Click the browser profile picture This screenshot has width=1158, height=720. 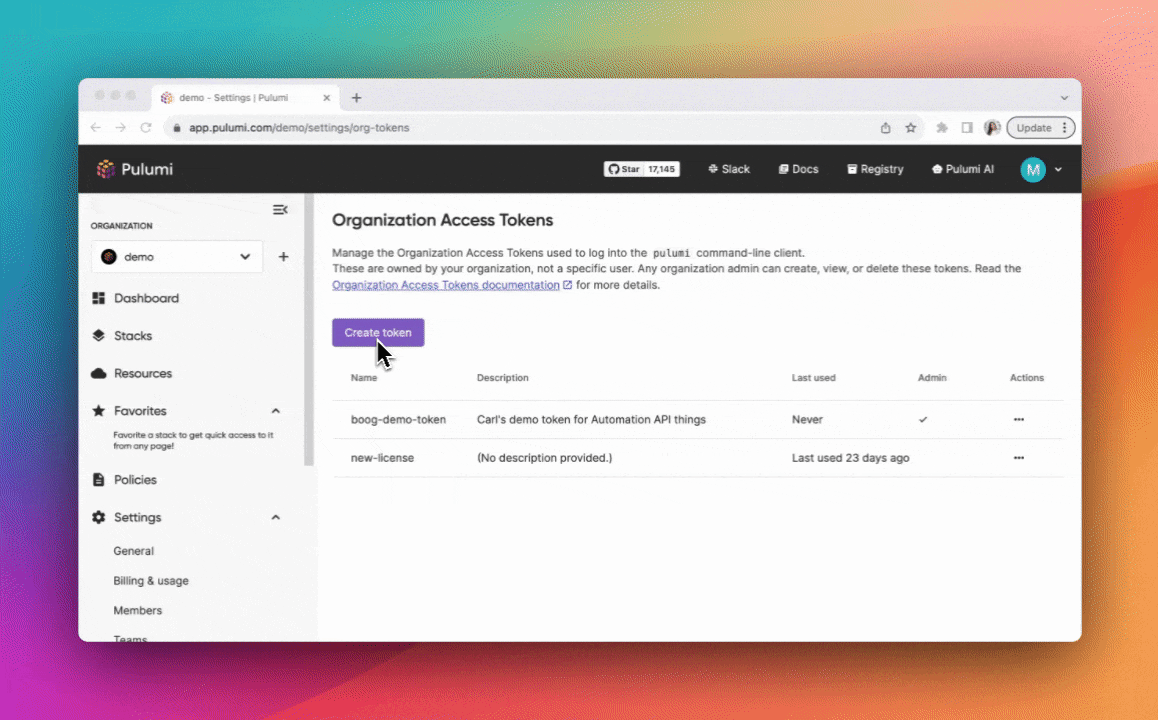pos(992,128)
